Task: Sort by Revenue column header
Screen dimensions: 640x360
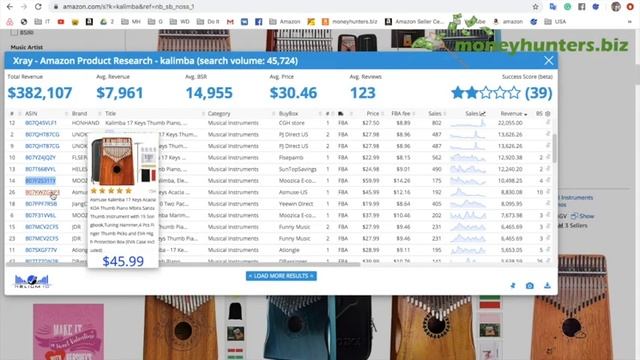Action: [x=514, y=113]
